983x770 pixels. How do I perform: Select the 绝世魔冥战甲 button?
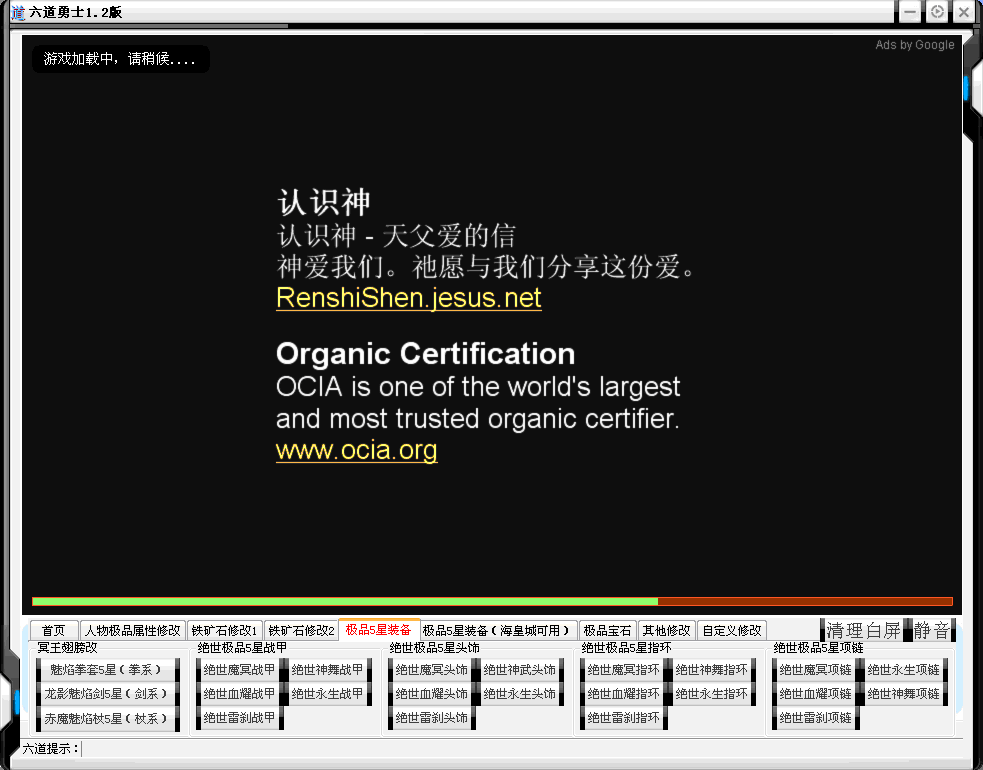239,669
